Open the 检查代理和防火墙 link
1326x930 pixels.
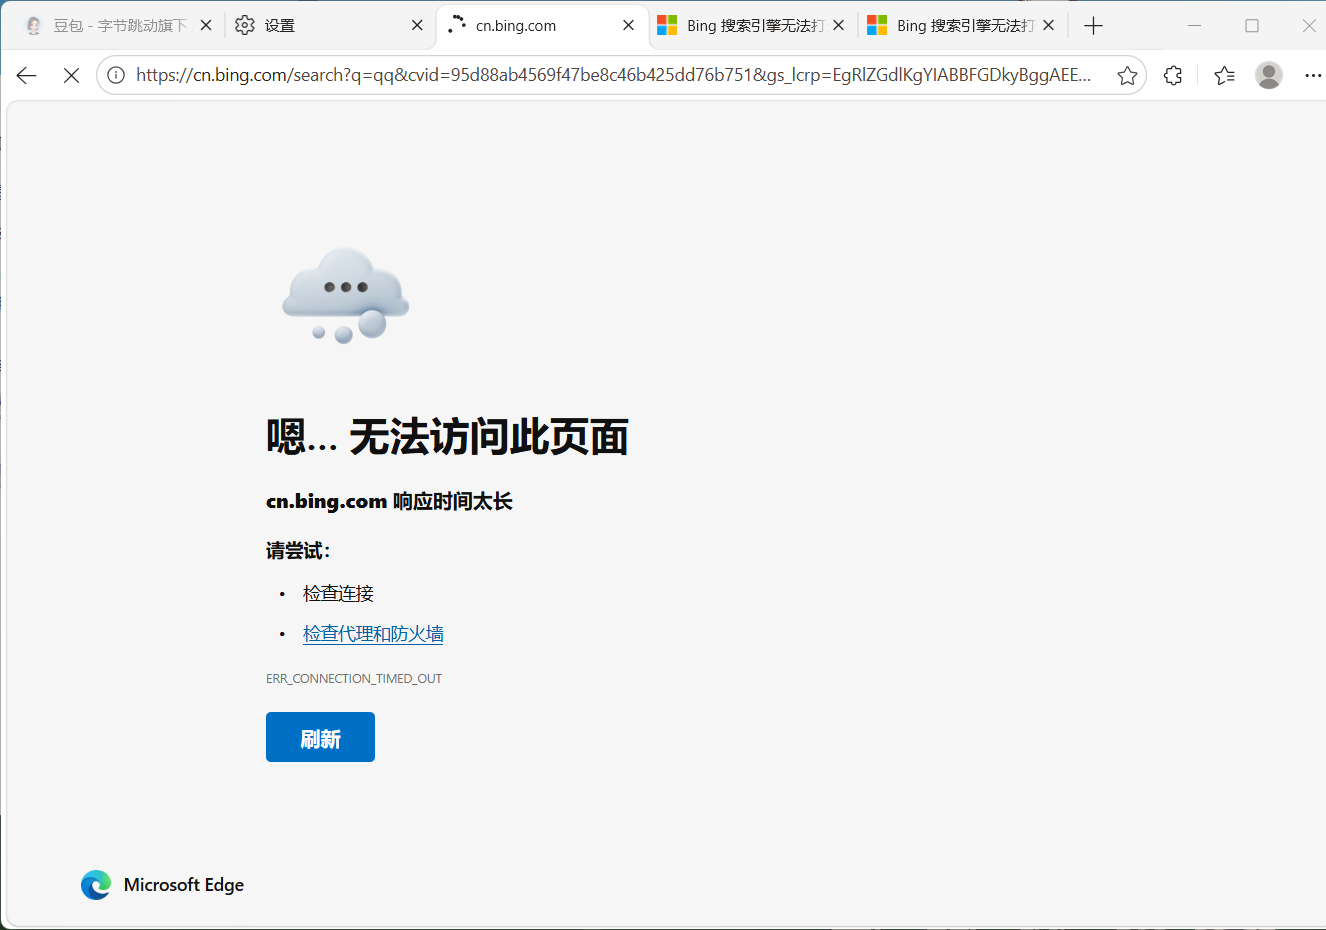tap(373, 634)
